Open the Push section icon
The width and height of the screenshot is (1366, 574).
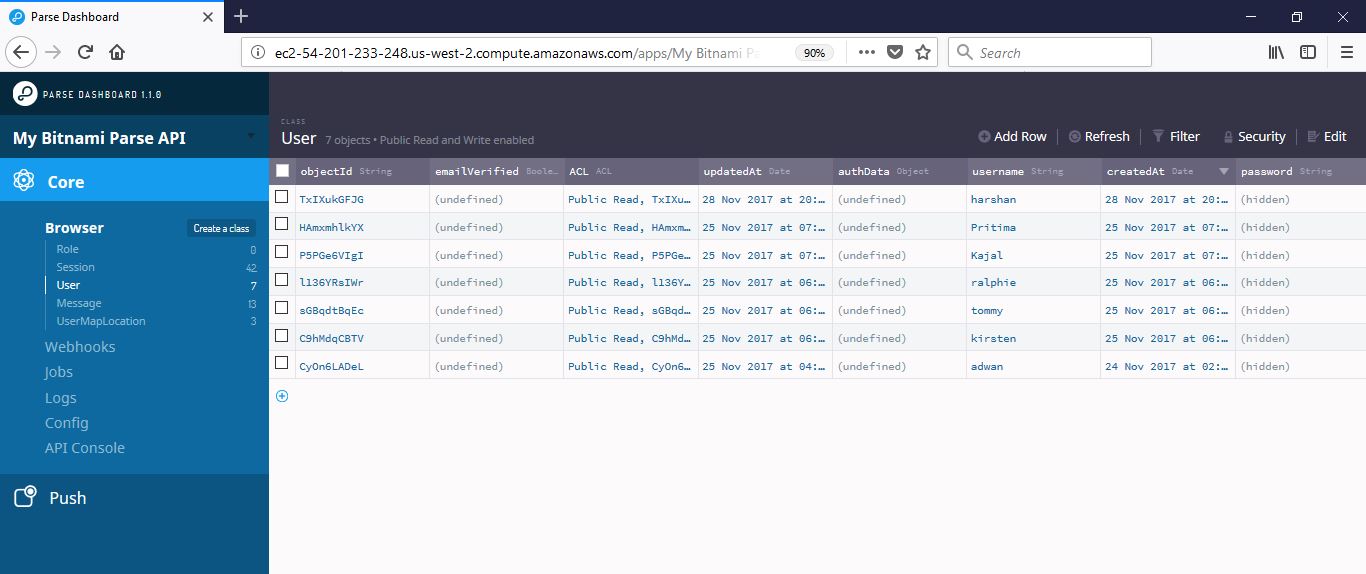point(24,497)
